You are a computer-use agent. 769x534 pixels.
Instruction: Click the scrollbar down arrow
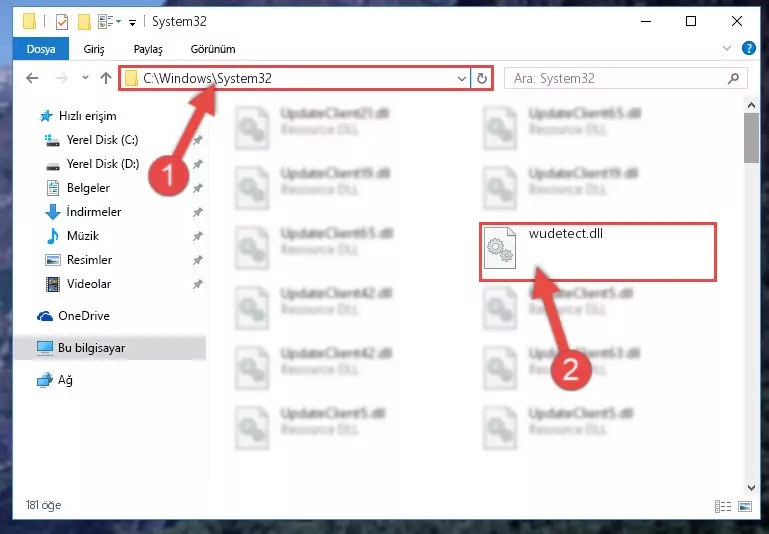point(751,487)
